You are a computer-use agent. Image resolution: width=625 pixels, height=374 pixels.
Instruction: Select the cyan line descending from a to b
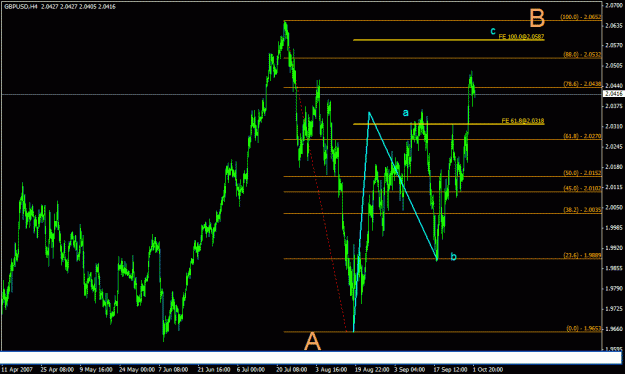403,187
